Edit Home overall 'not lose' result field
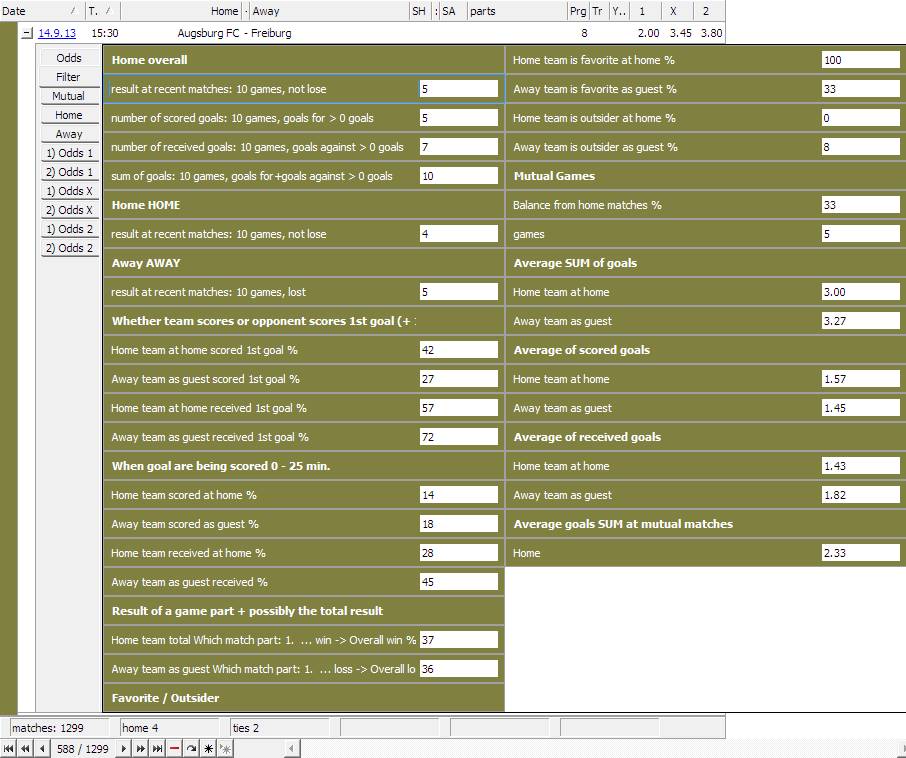This screenshot has width=906, height=758. [x=459, y=89]
